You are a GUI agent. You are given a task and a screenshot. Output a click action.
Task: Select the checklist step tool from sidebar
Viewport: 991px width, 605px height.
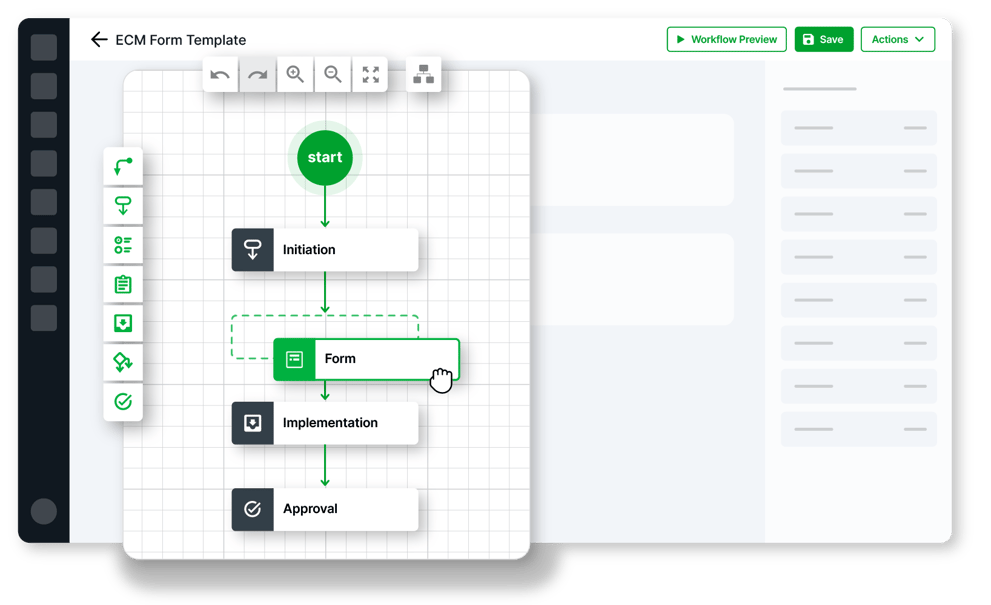(x=122, y=244)
